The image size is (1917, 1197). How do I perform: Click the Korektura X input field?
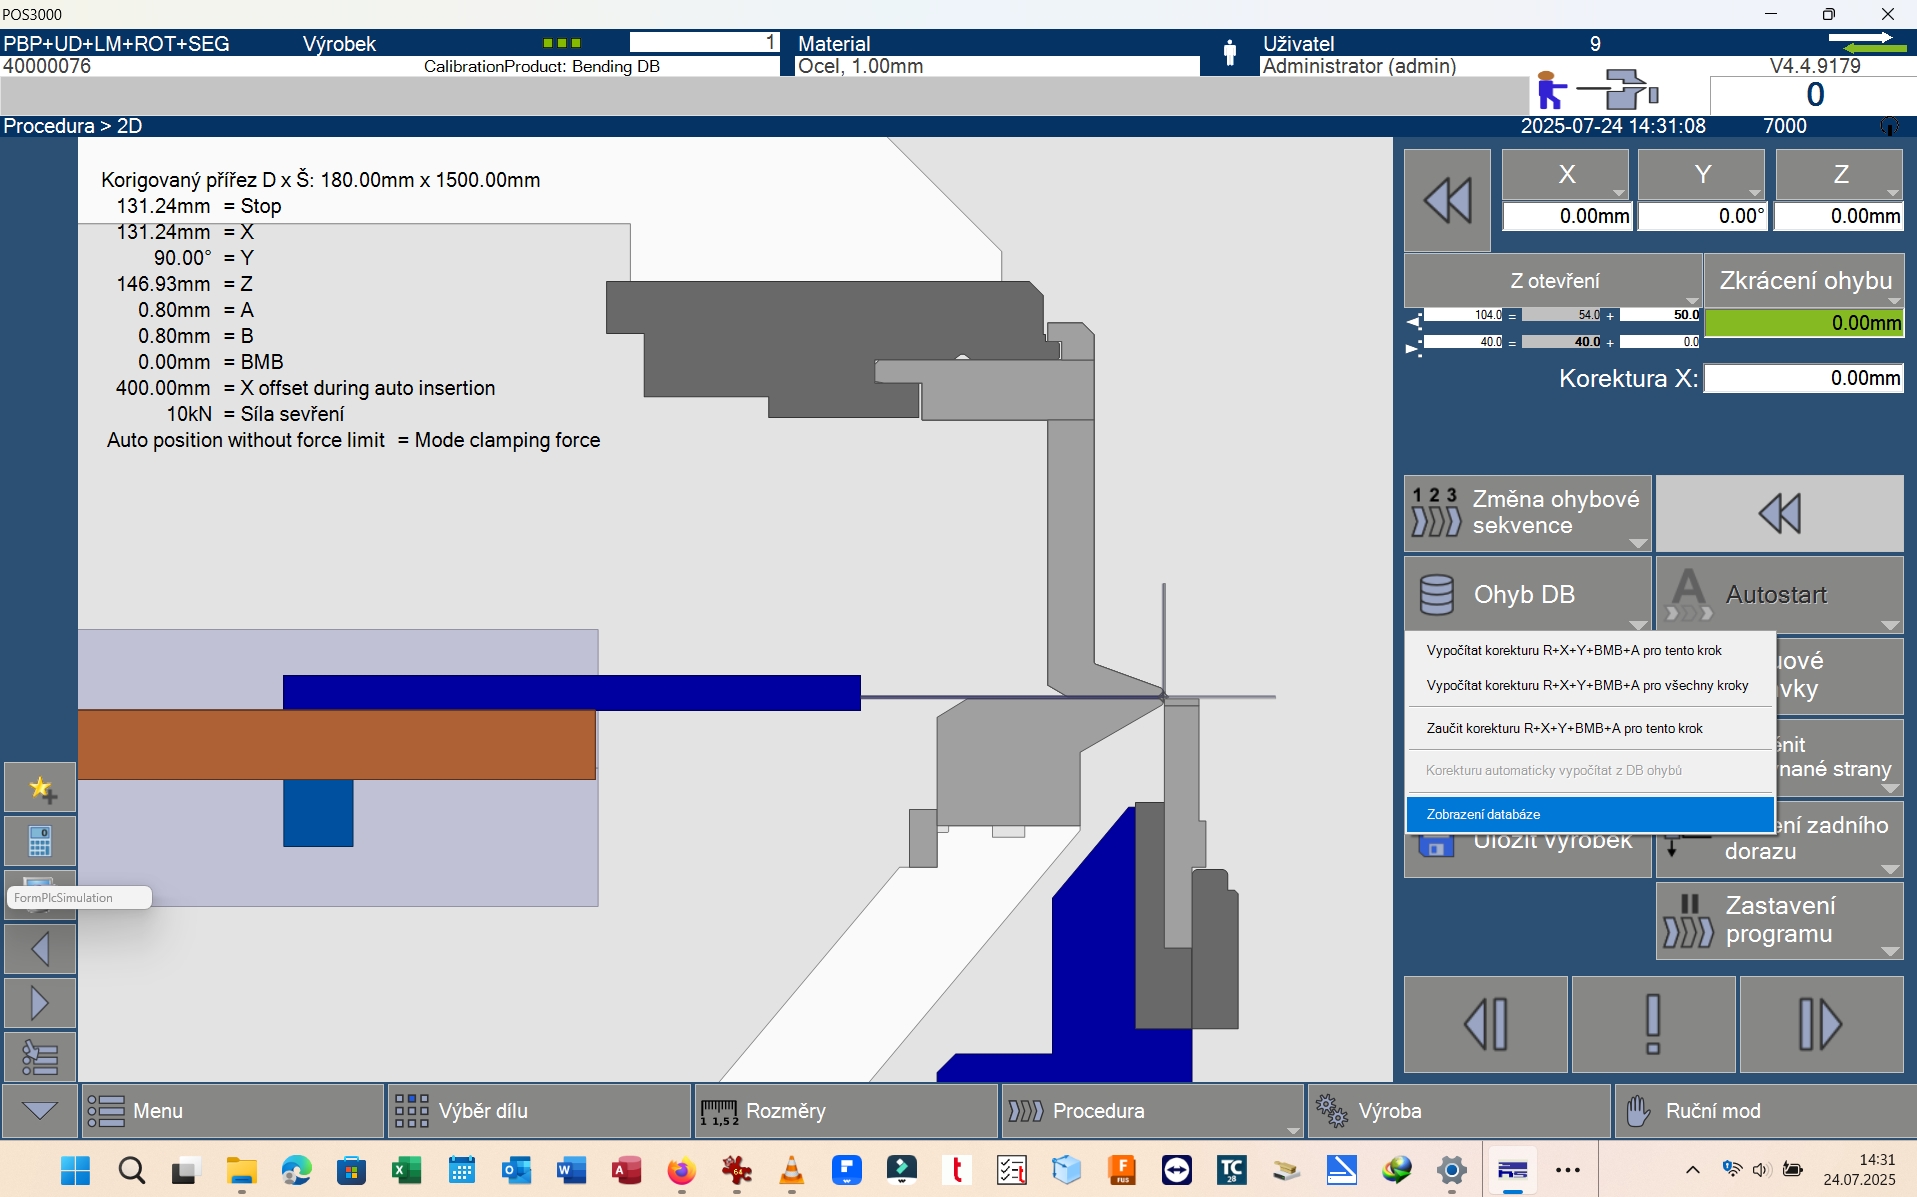click(1803, 378)
